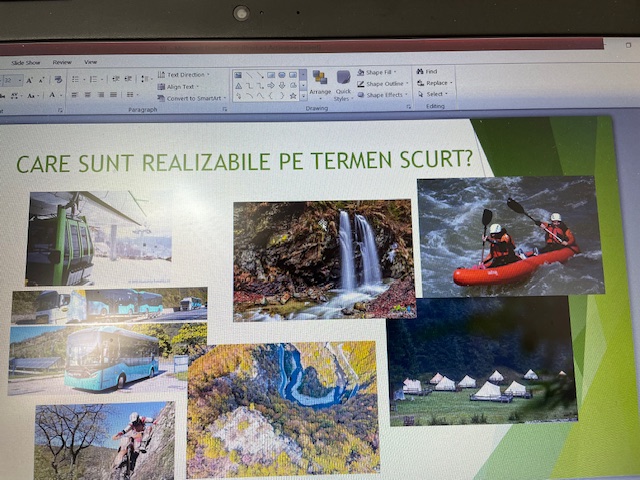Open Shape Fill options
The image size is (640, 480).
(x=377, y=72)
